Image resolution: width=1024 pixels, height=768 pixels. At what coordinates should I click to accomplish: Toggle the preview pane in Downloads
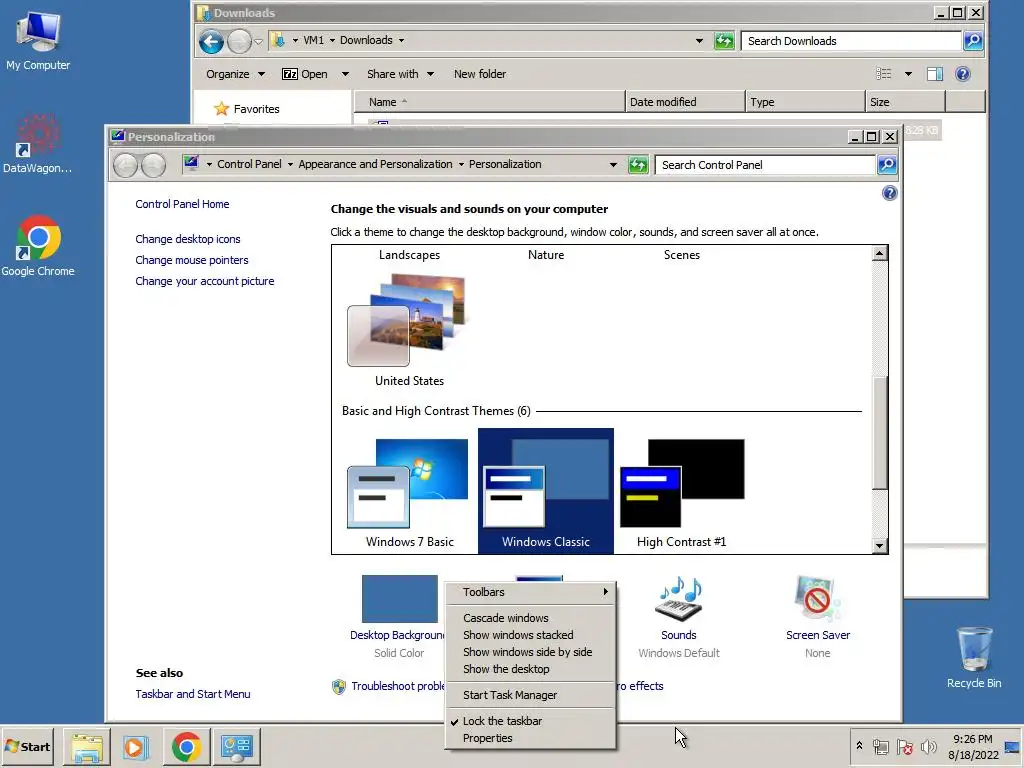tap(935, 74)
